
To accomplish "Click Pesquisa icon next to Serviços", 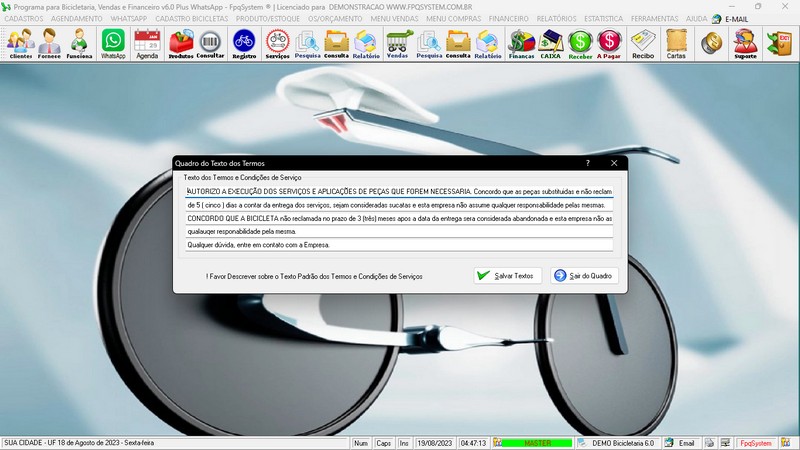I will 307,44.
